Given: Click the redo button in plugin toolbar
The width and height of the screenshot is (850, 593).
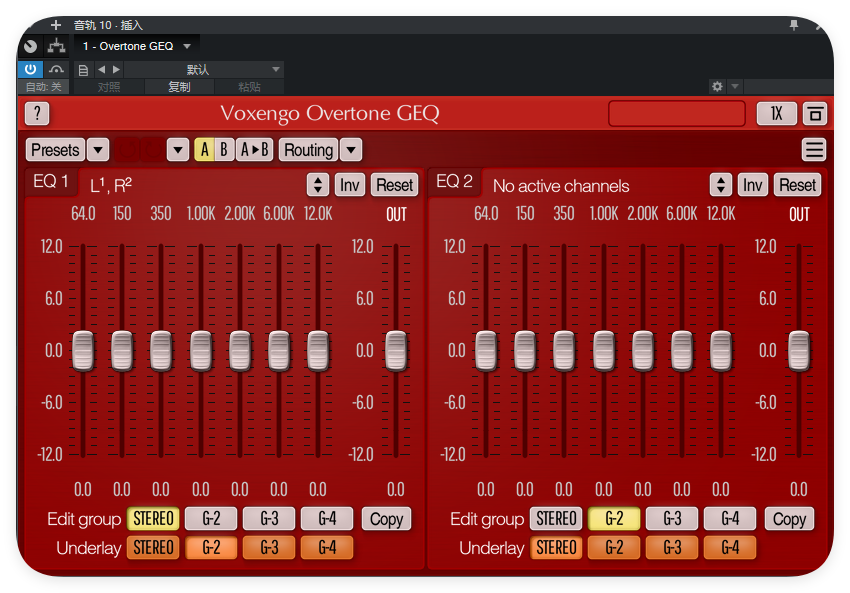Looking at the screenshot, I should 152,150.
